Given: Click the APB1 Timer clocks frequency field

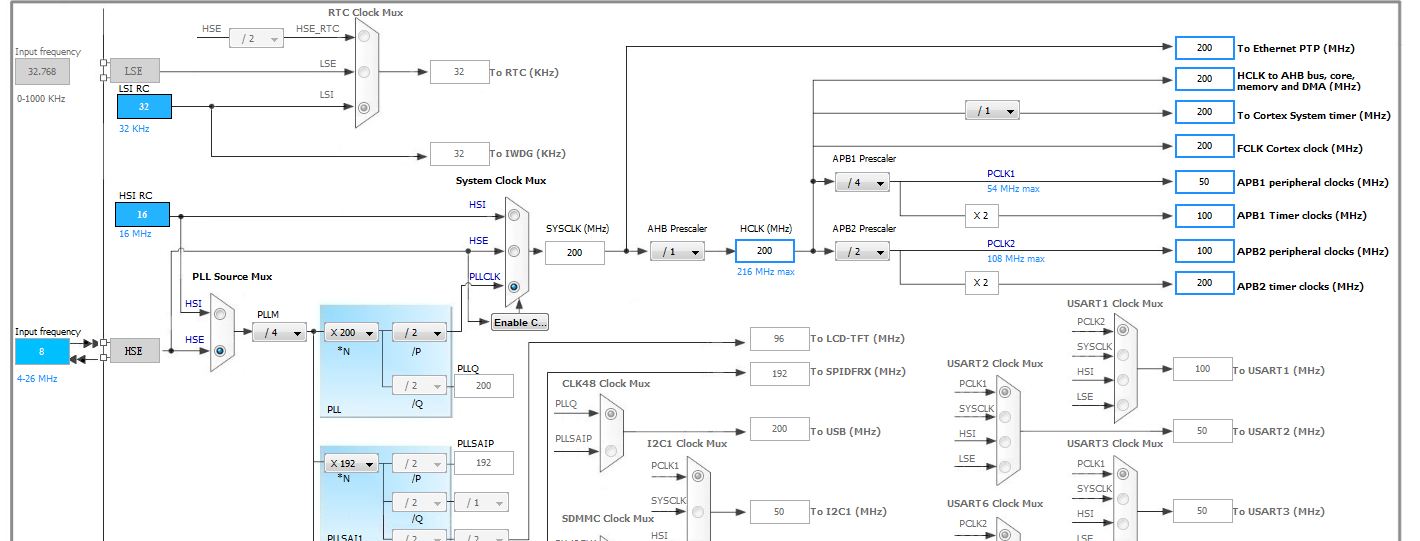Looking at the screenshot, I should (1204, 215).
